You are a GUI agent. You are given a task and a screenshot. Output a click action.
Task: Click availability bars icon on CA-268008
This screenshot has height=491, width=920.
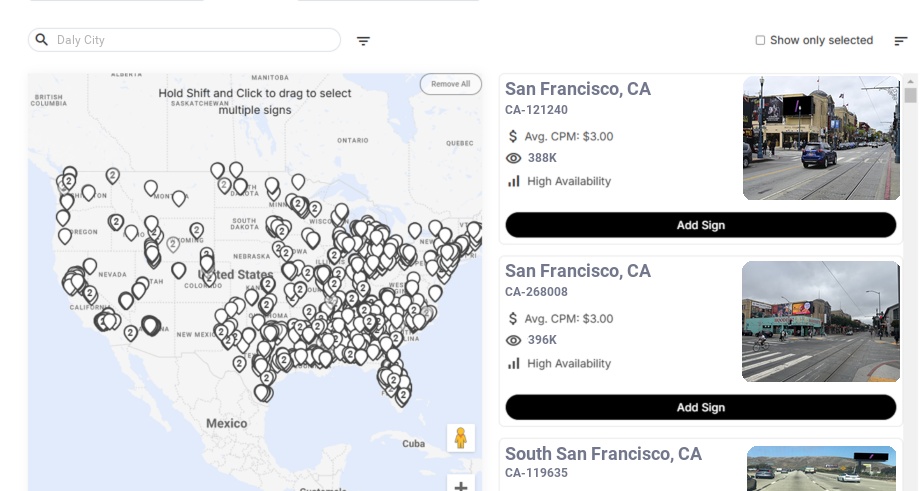coord(514,363)
